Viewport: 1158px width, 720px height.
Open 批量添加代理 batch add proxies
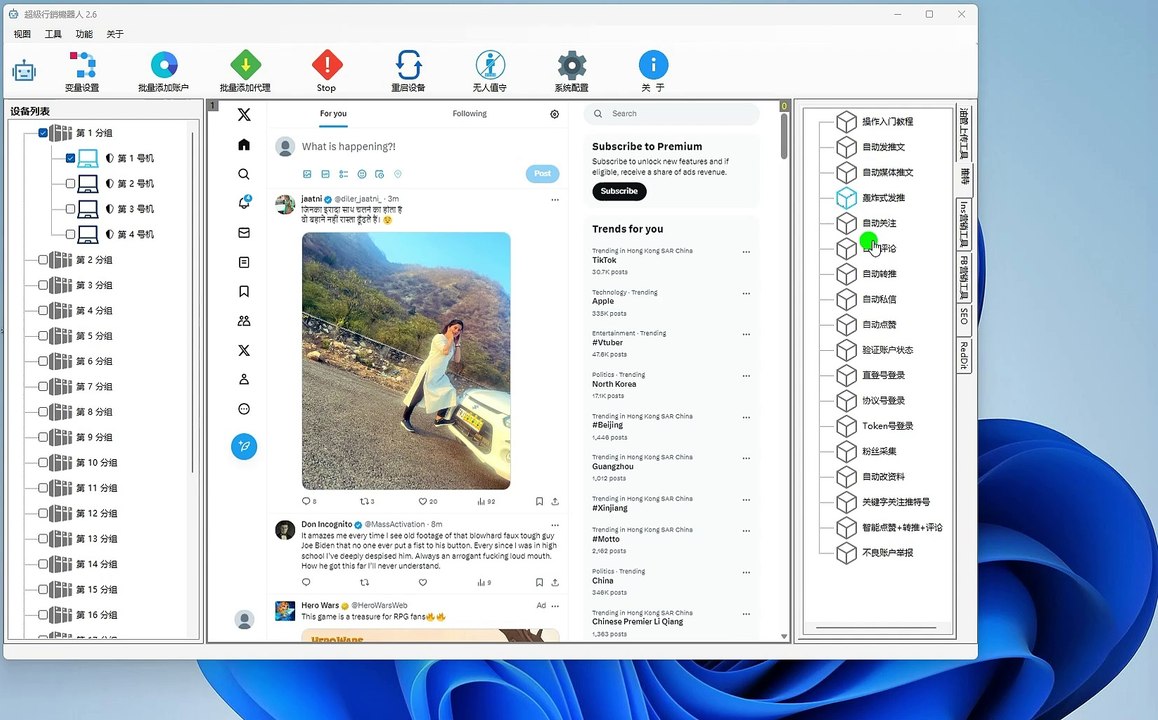click(245, 71)
